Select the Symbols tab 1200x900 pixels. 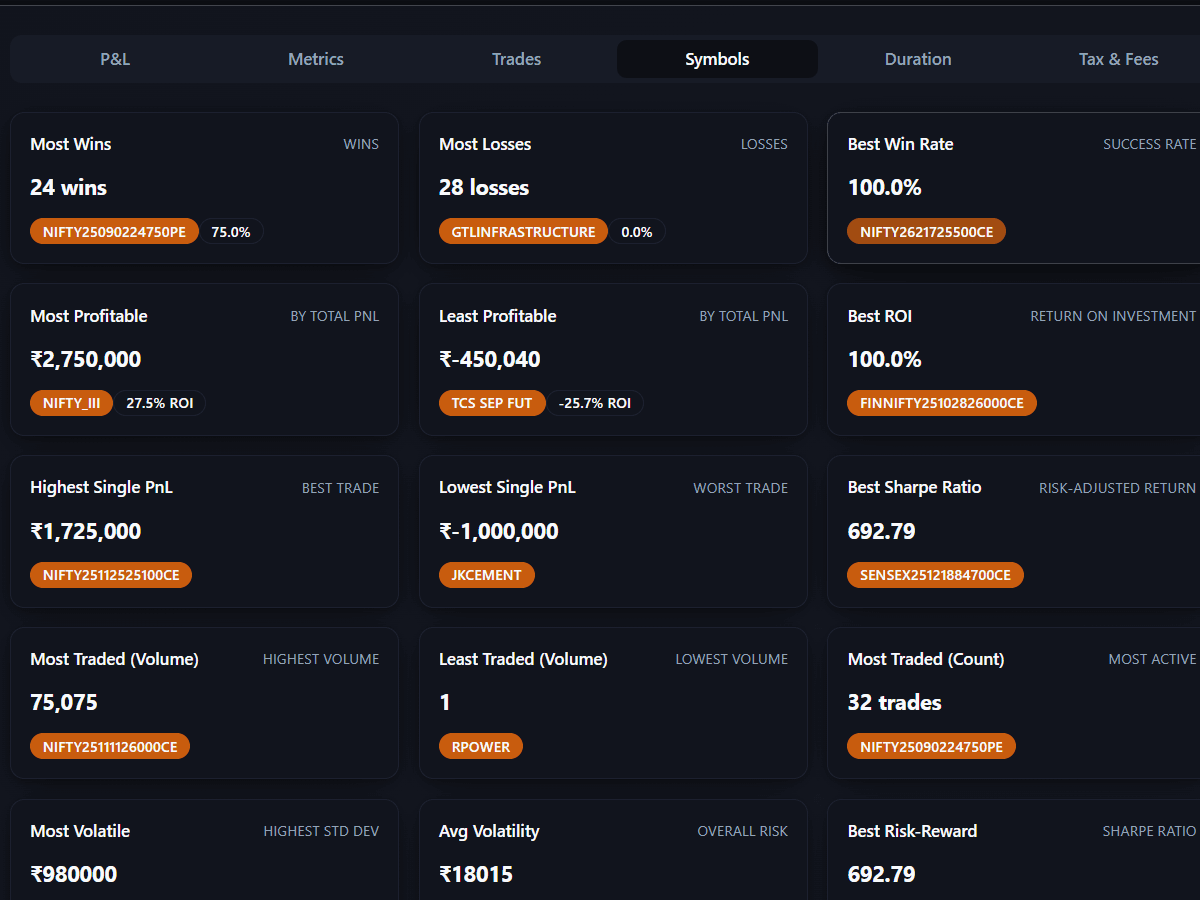pyautogui.click(x=716, y=59)
